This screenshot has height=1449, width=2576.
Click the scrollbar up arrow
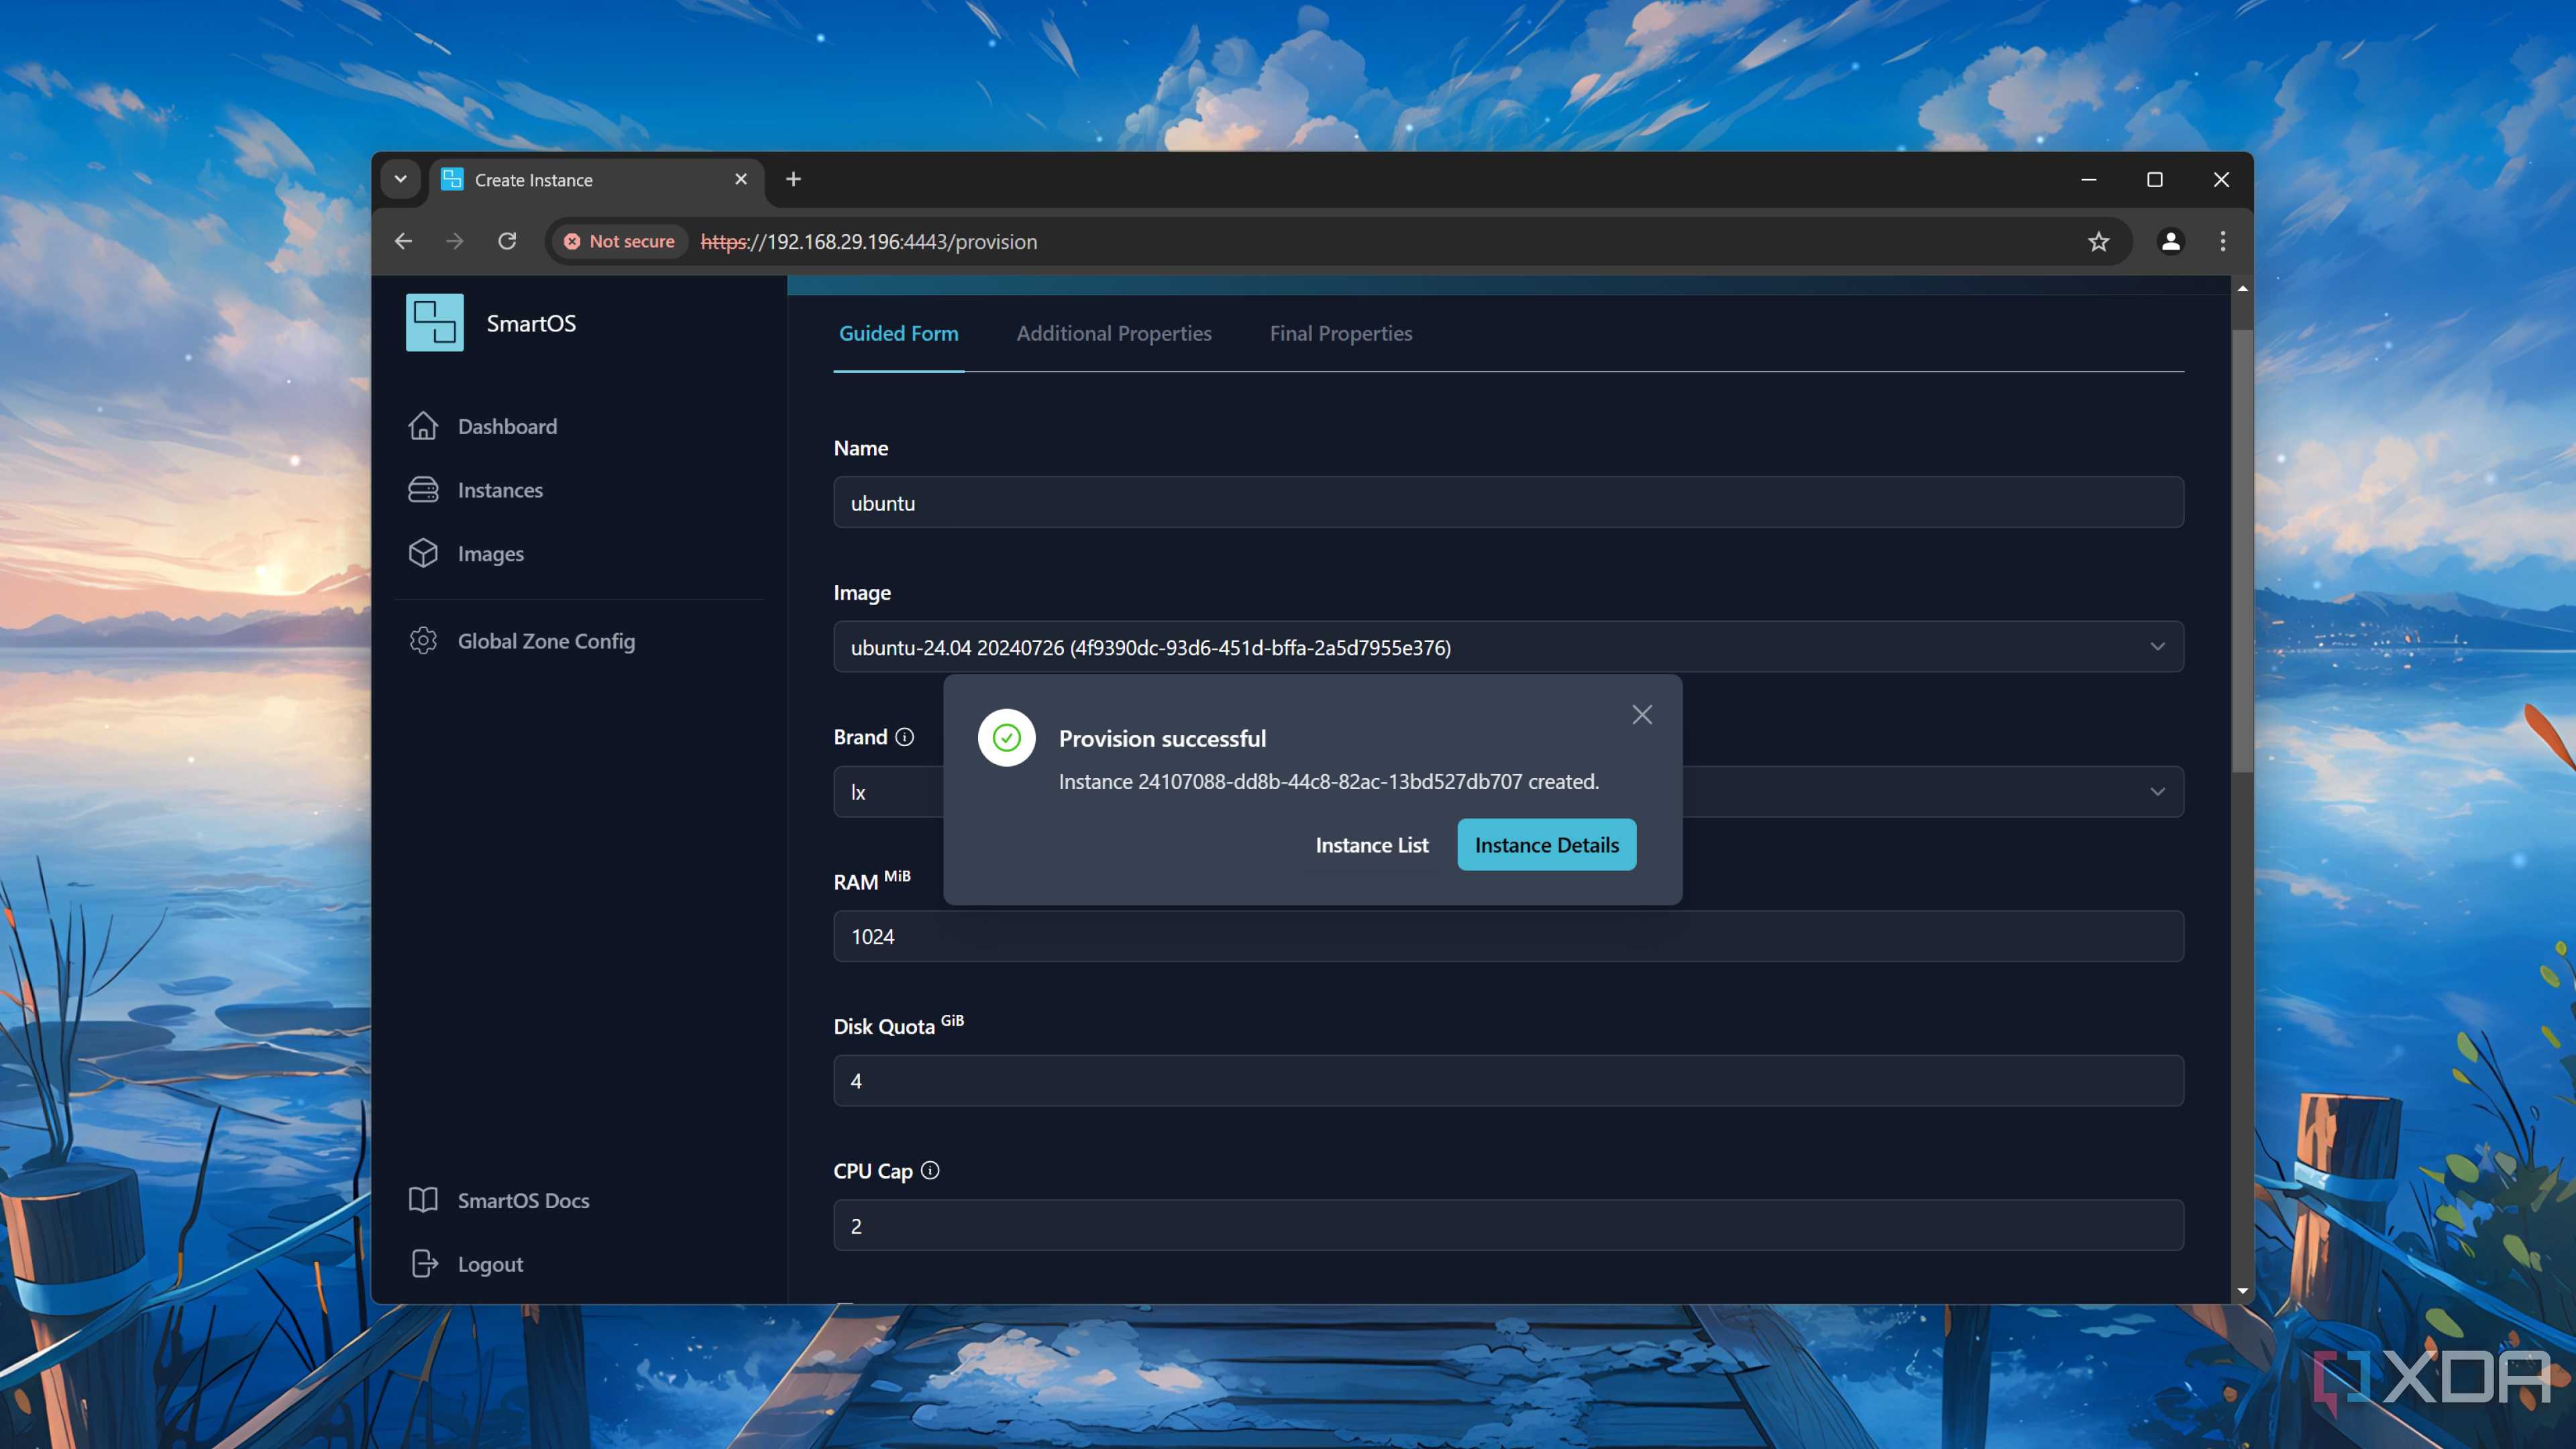pos(2242,288)
